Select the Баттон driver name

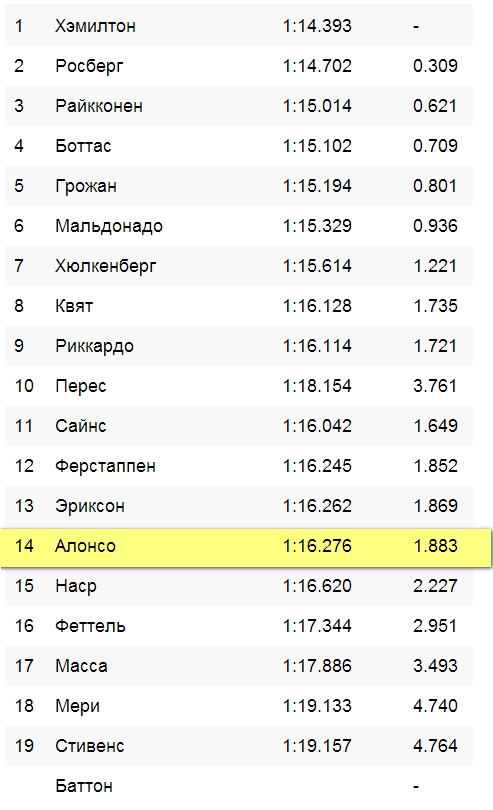point(84,786)
